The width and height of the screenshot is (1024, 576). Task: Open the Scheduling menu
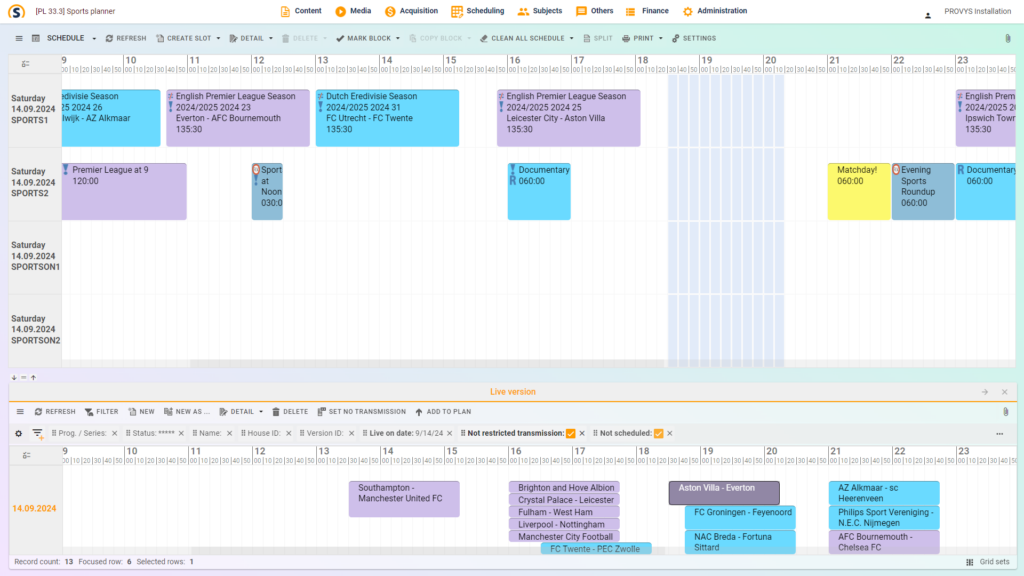[477, 11]
